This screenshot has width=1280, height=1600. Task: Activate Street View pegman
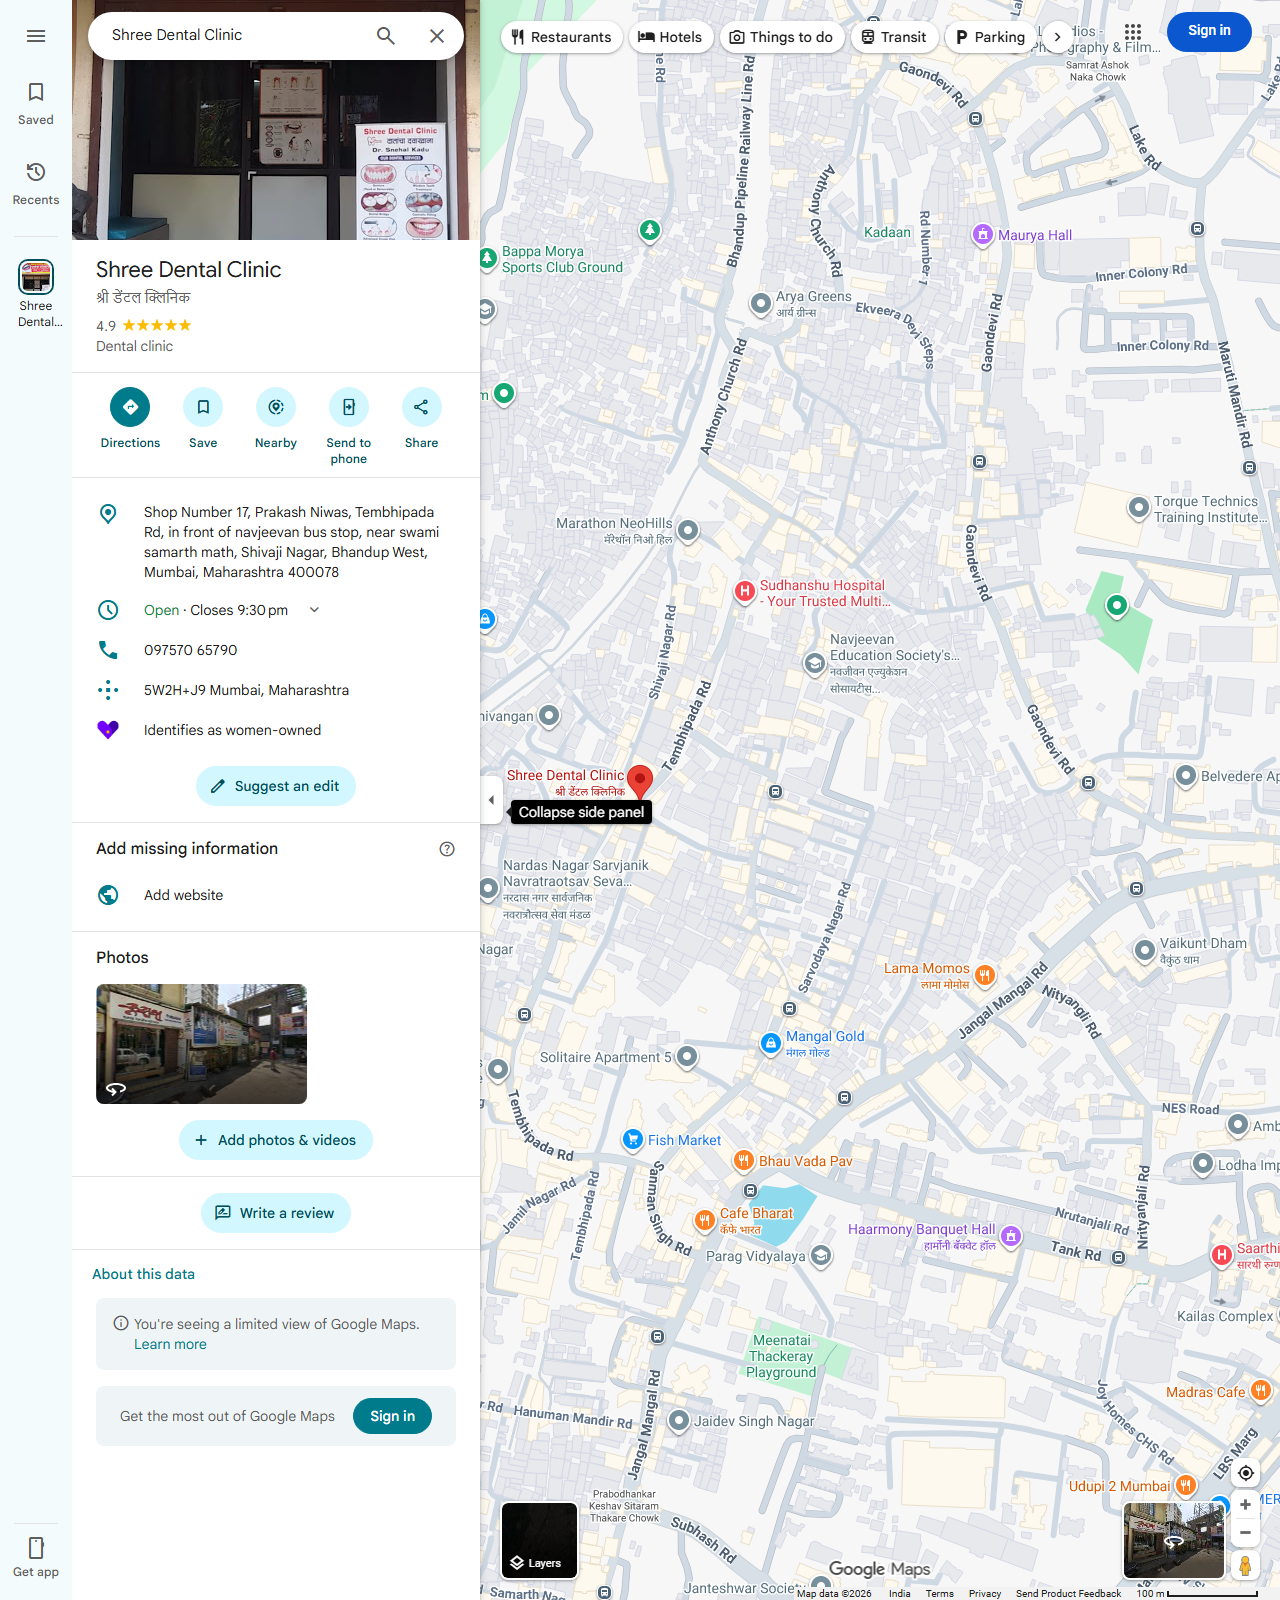click(x=1245, y=1566)
